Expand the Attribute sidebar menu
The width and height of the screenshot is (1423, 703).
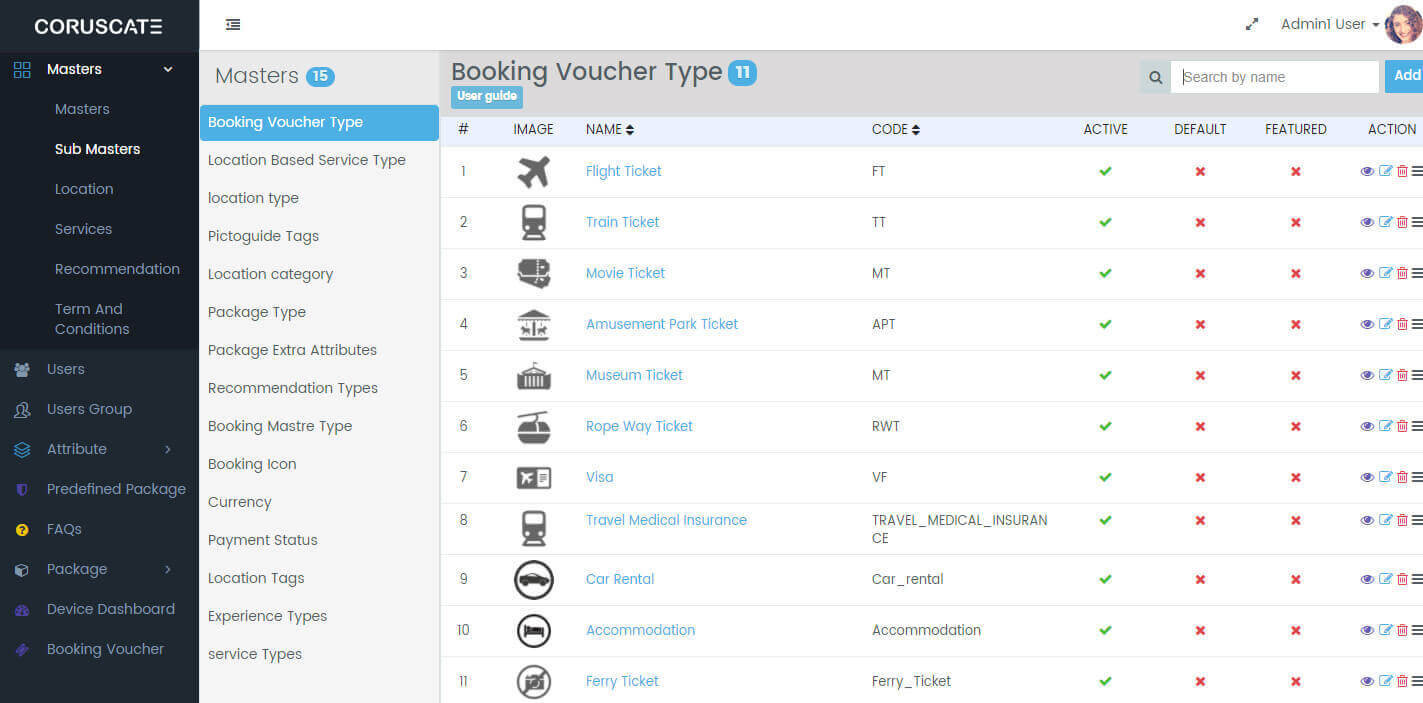pyautogui.click(x=168, y=449)
